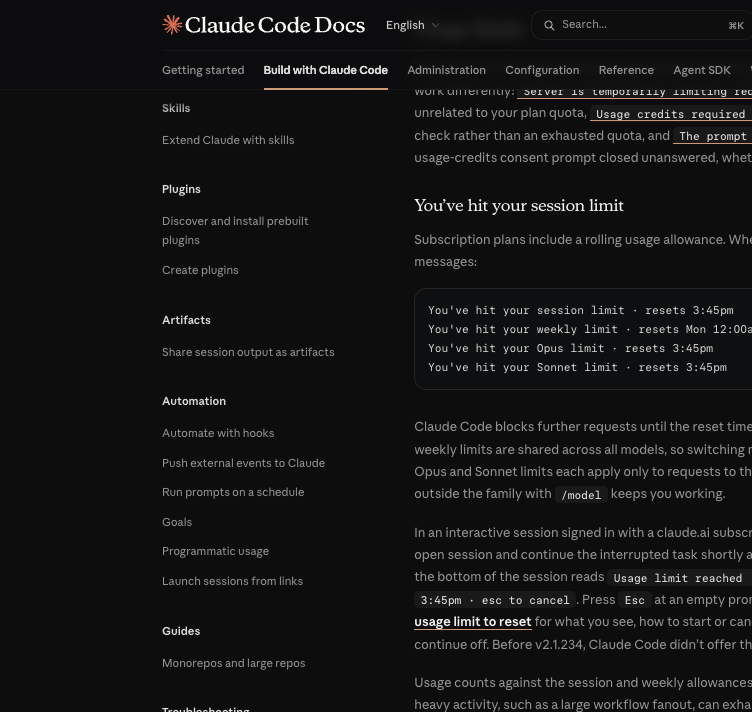Click the 'Esc' inline code key
The width and height of the screenshot is (752, 712).
[x=634, y=600]
